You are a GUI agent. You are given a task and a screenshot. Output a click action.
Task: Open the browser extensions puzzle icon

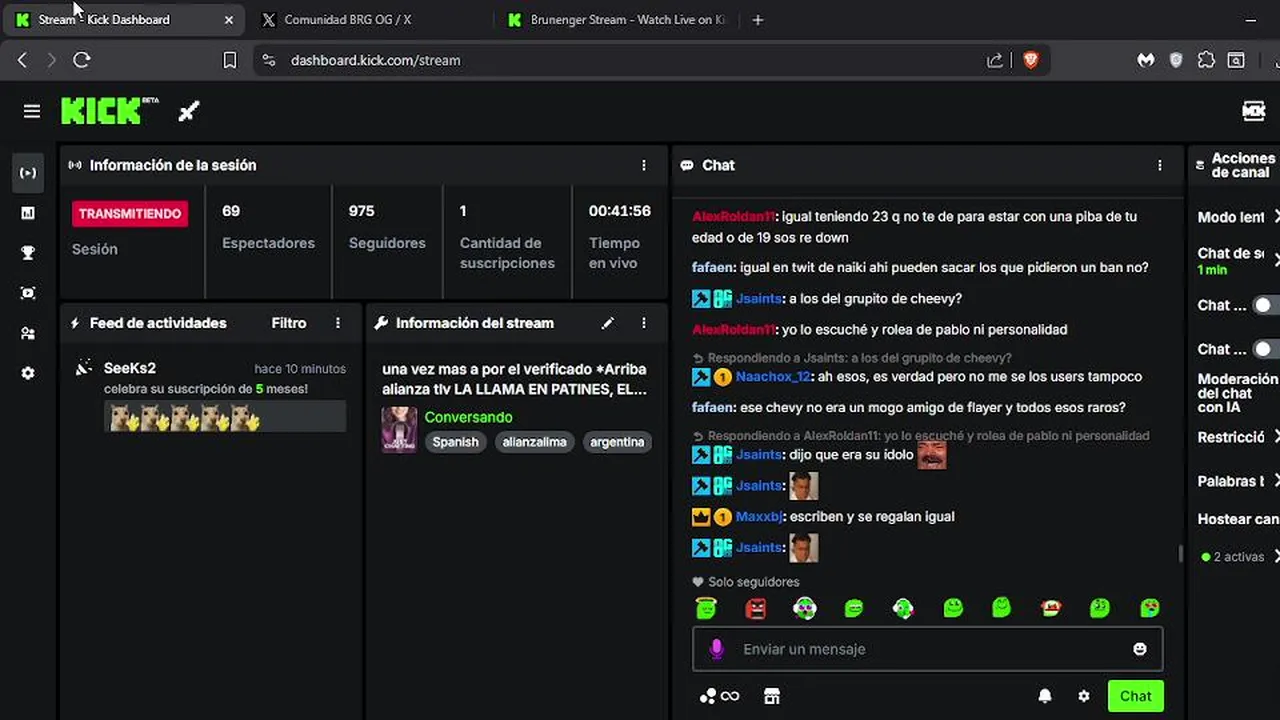coord(1206,60)
